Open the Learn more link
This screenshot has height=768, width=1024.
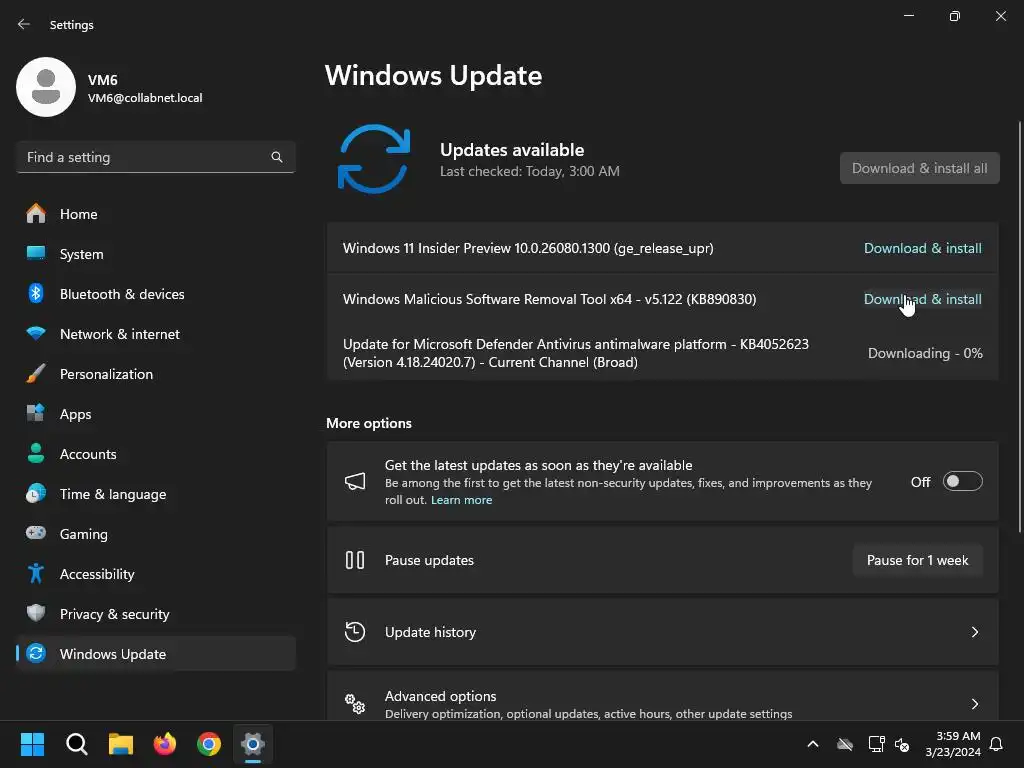pyautogui.click(x=461, y=500)
